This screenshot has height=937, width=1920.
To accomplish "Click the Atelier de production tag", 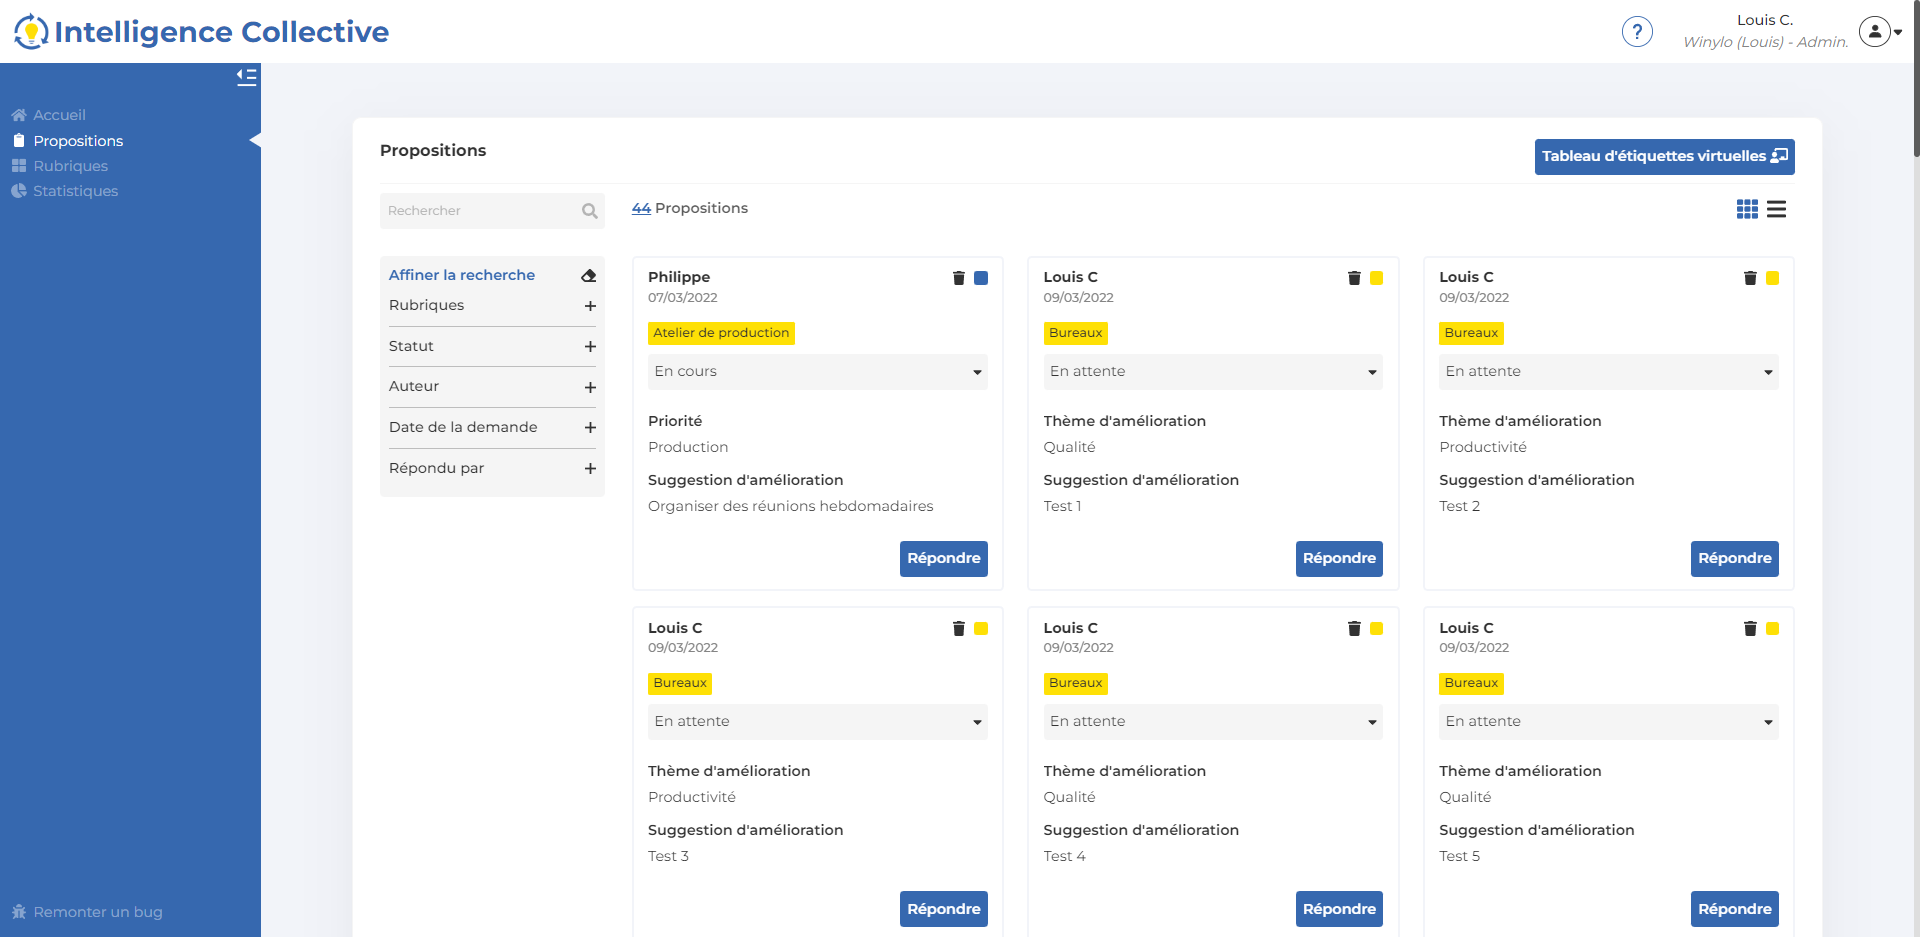I will tap(721, 333).
